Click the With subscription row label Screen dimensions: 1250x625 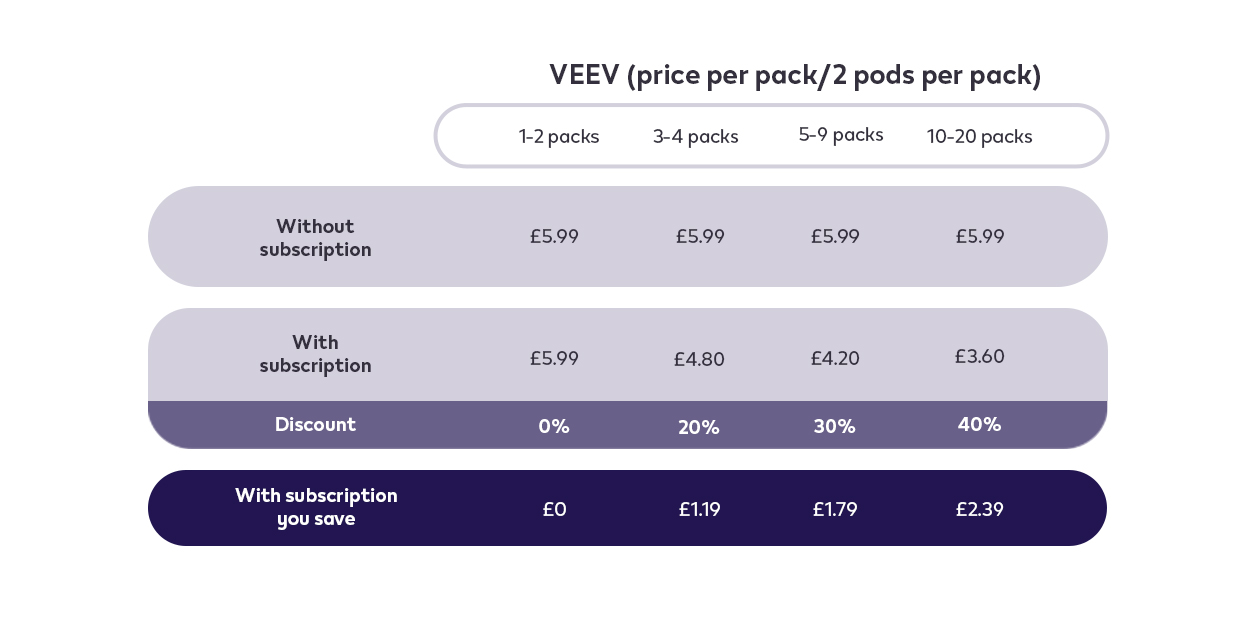[x=315, y=354]
